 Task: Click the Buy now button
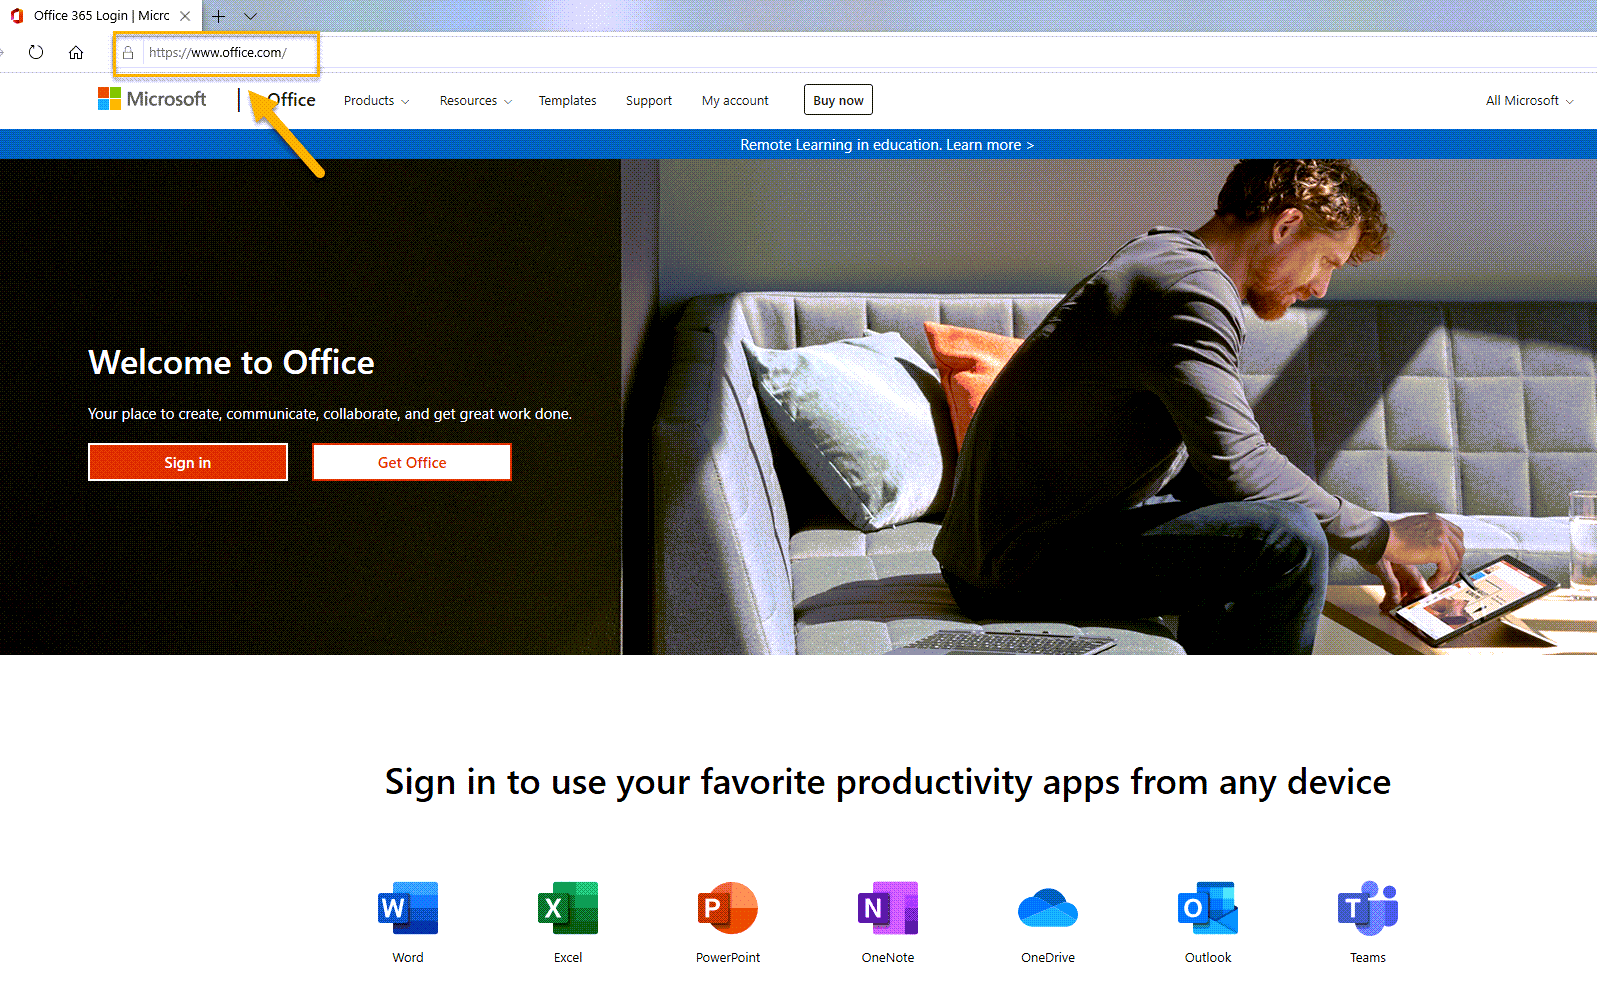tap(838, 100)
